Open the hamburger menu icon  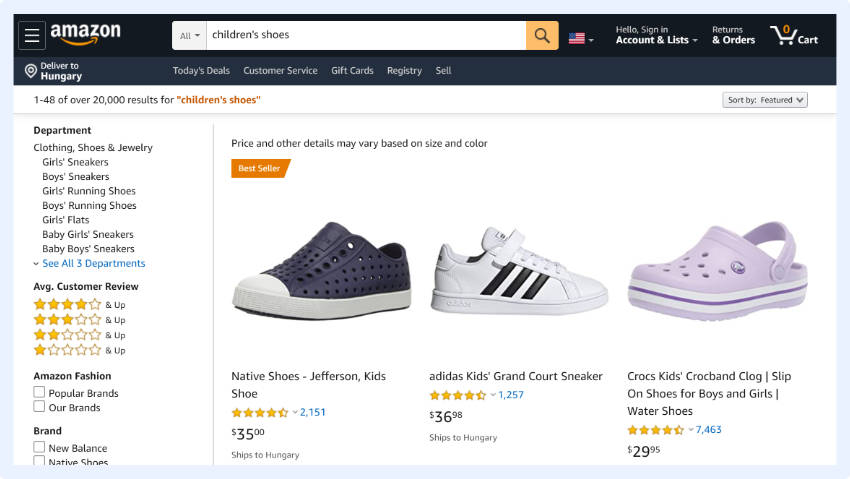point(33,36)
